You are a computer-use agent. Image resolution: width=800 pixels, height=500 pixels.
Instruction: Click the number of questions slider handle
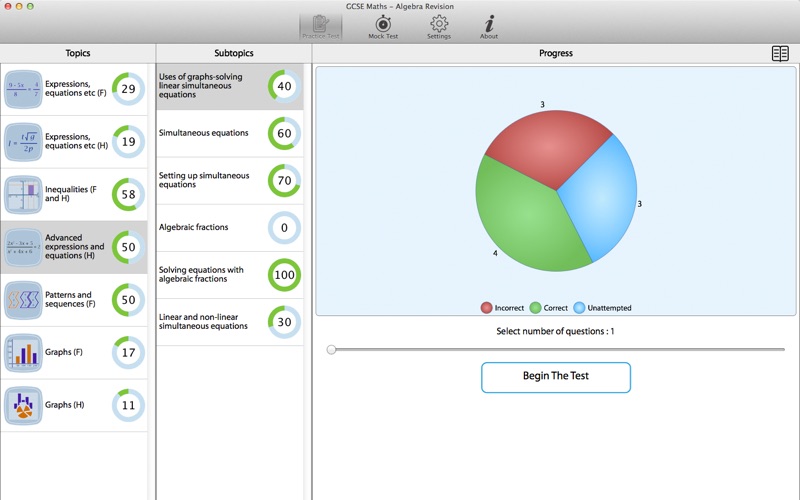pos(331,349)
